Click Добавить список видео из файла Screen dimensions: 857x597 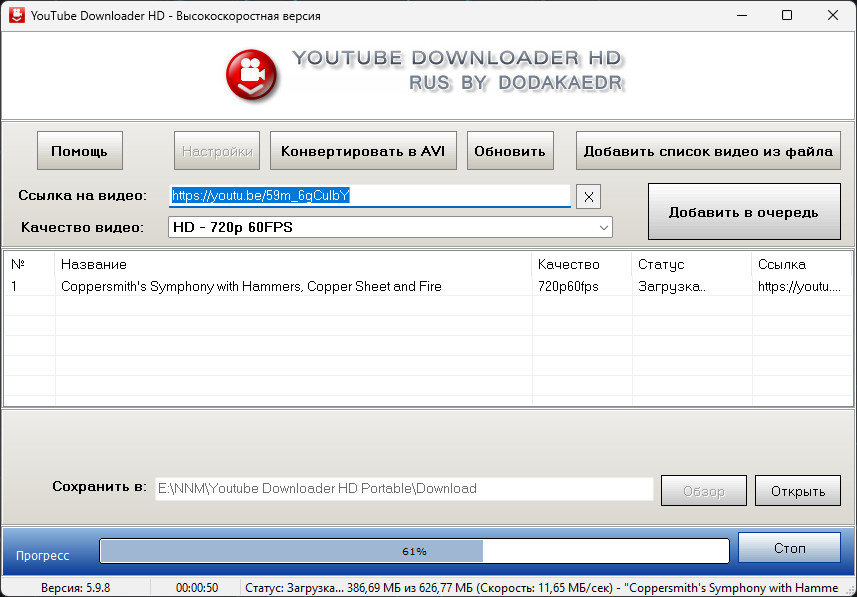click(708, 151)
